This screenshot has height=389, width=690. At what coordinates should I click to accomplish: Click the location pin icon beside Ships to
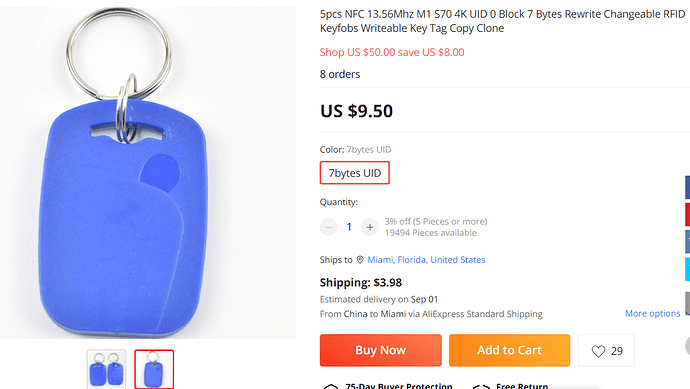click(x=360, y=260)
